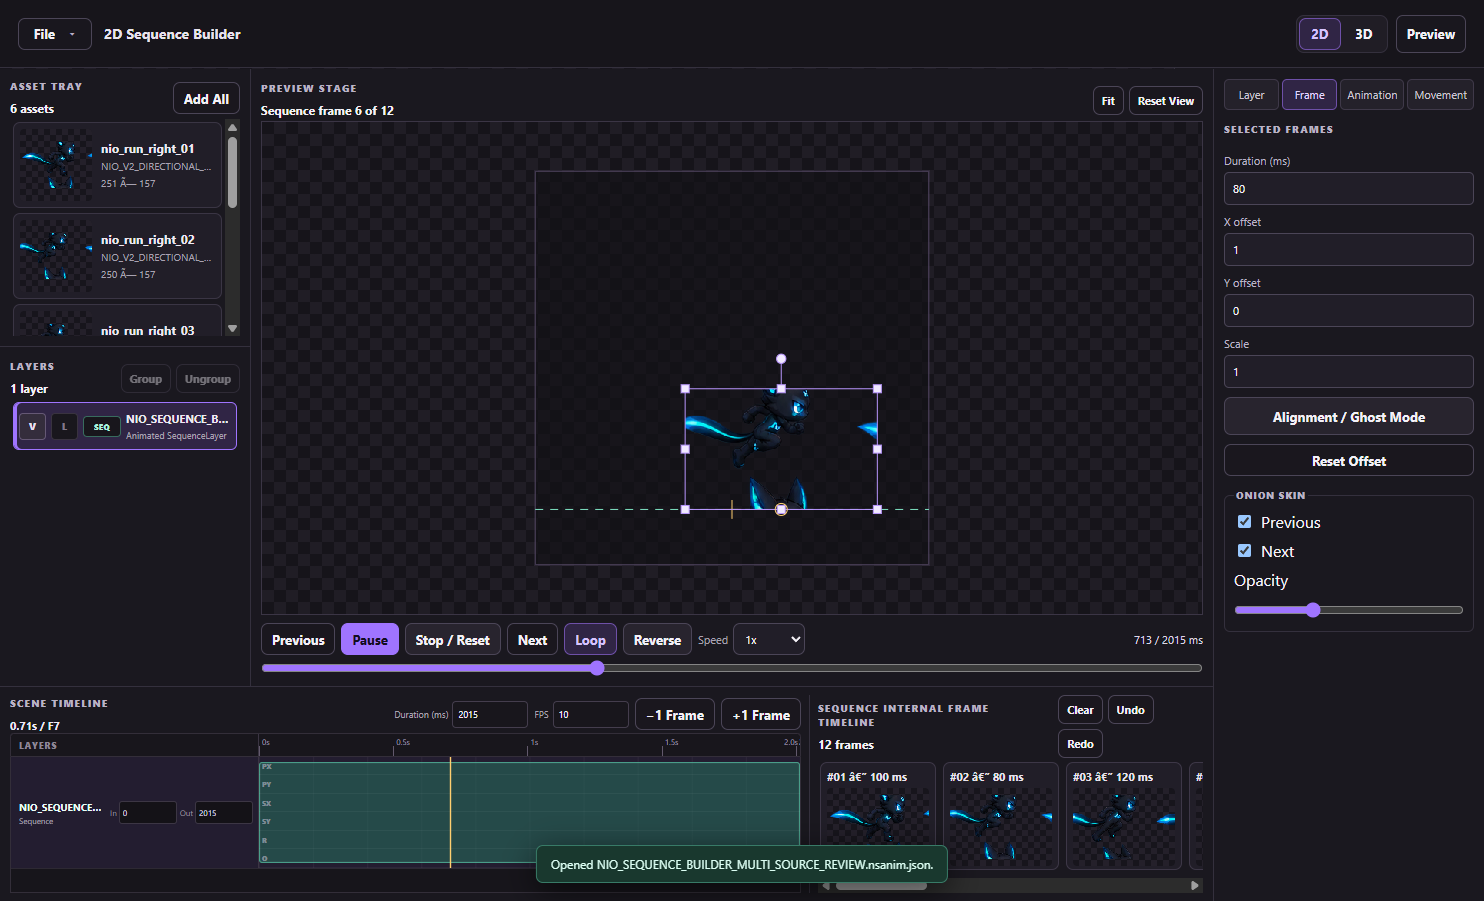This screenshot has height=901, width=1484.
Task: Toggle Loop playback
Action: click(590, 640)
